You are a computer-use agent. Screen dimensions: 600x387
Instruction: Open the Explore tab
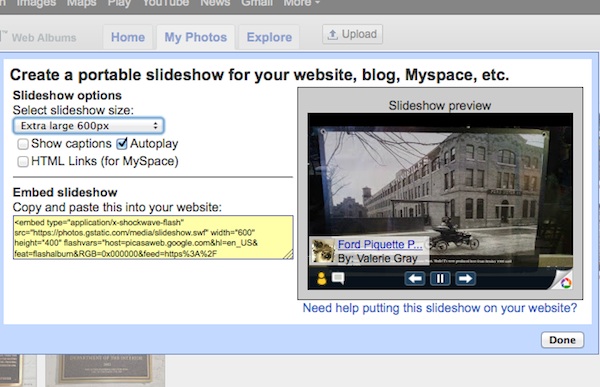[269, 37]
